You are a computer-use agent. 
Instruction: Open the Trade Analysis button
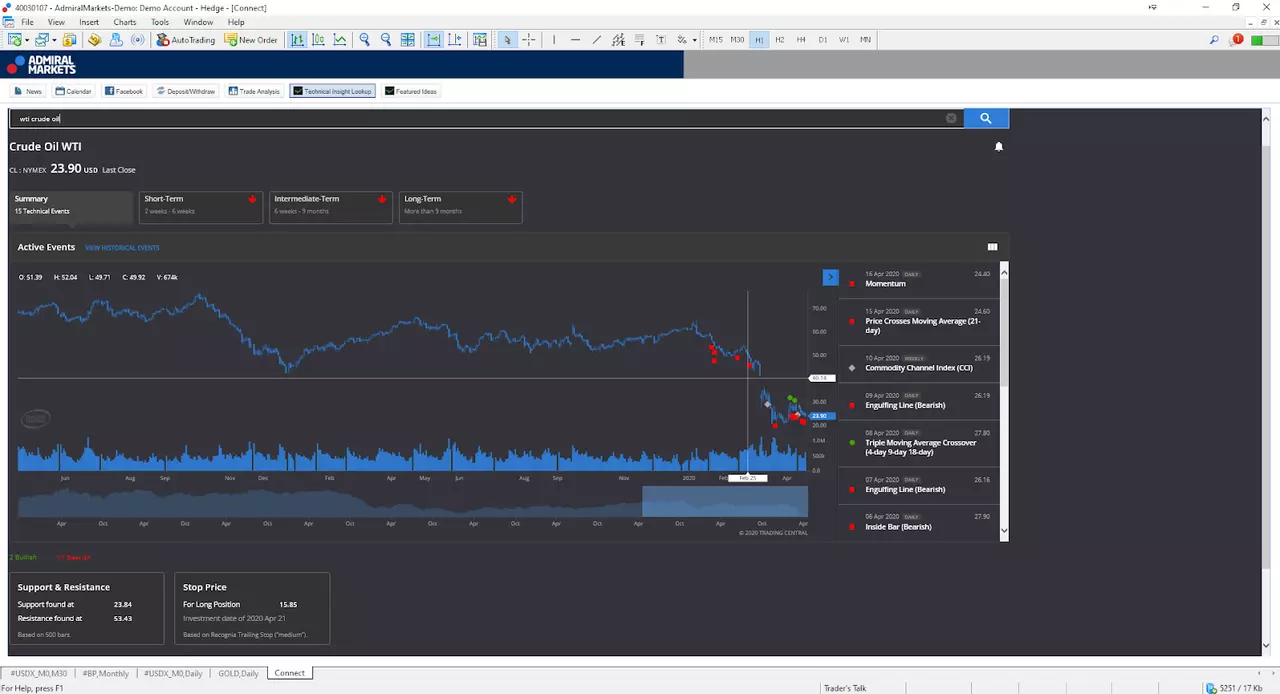pyautogui.click(x=254, y=91)
